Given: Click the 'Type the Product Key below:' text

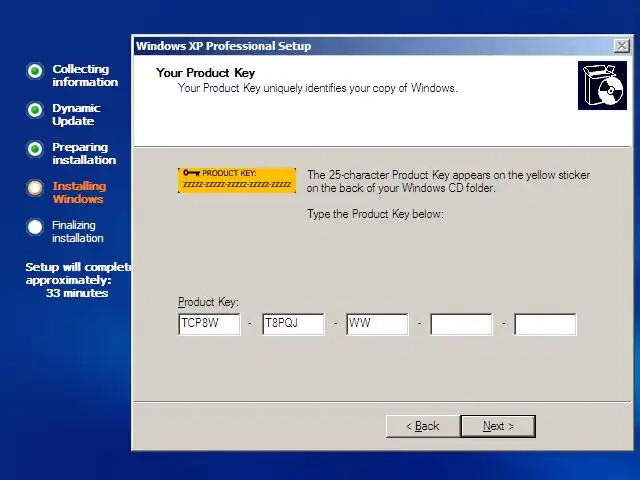Looking at the screenshot, I should tap(375, 214).
